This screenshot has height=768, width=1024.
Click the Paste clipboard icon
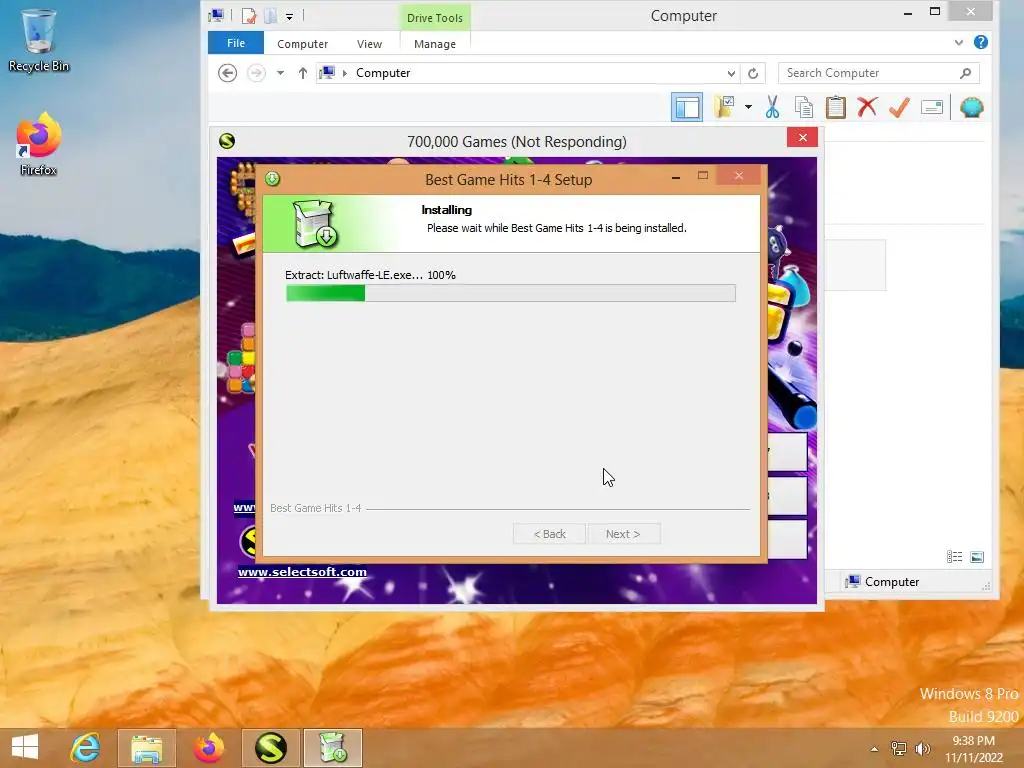click(835, 107)
